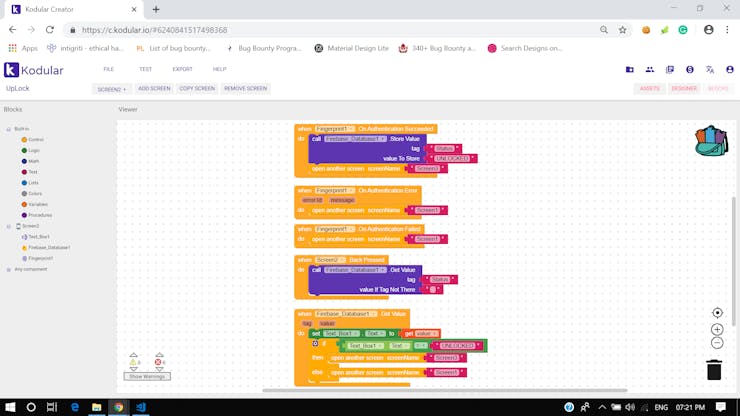Click the trash can in the viewer
The height and width of the screenshot is (416, 740).
(714, 369)
